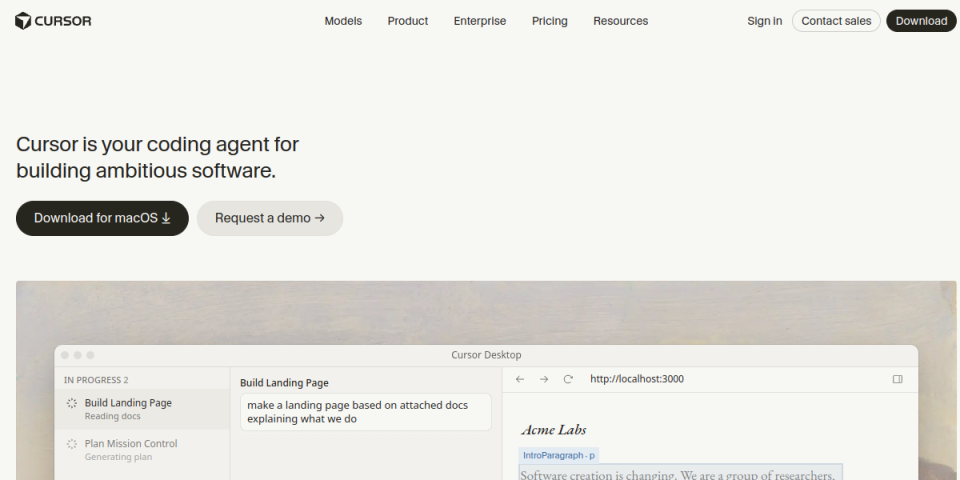Click the Cursor Desktop window title
The height and width of the screenshot is (480, 960).
point(486,355)
